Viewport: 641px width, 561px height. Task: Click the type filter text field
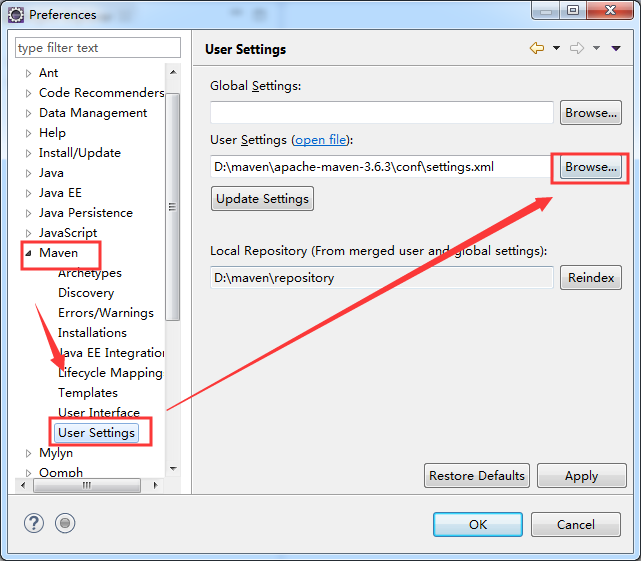(x=98, y=48)
